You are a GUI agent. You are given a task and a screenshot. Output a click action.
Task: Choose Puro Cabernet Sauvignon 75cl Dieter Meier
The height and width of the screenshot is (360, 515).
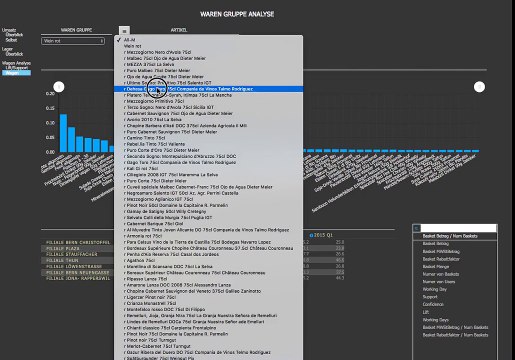click(x=208, y=132)
